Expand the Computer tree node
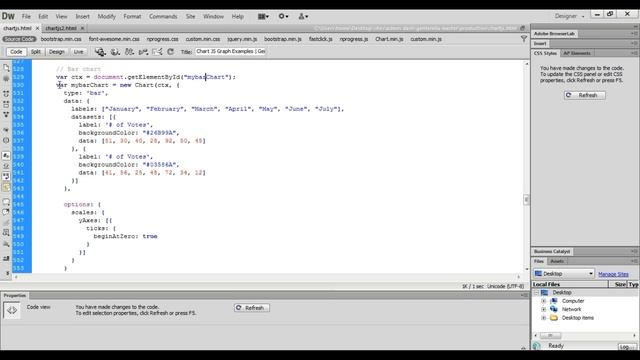 [x=544, y=301]
